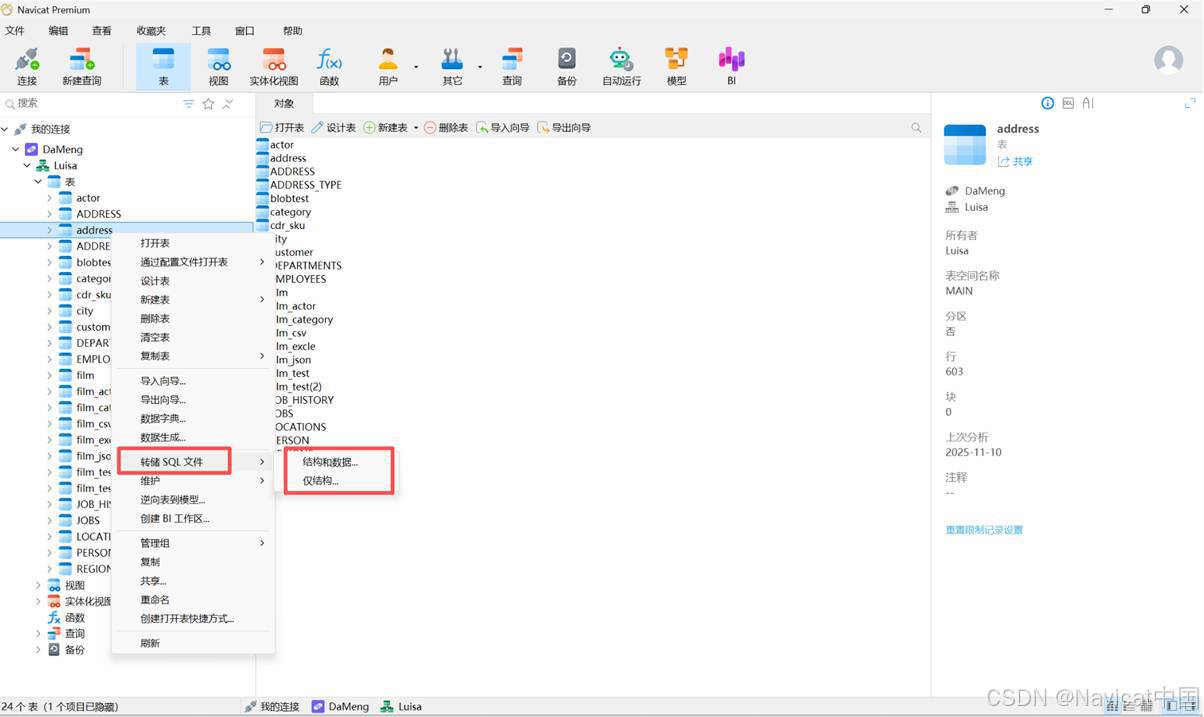Click the 函数 f(x) toolbar icon
1204x717 pixels.
point(329,67)
